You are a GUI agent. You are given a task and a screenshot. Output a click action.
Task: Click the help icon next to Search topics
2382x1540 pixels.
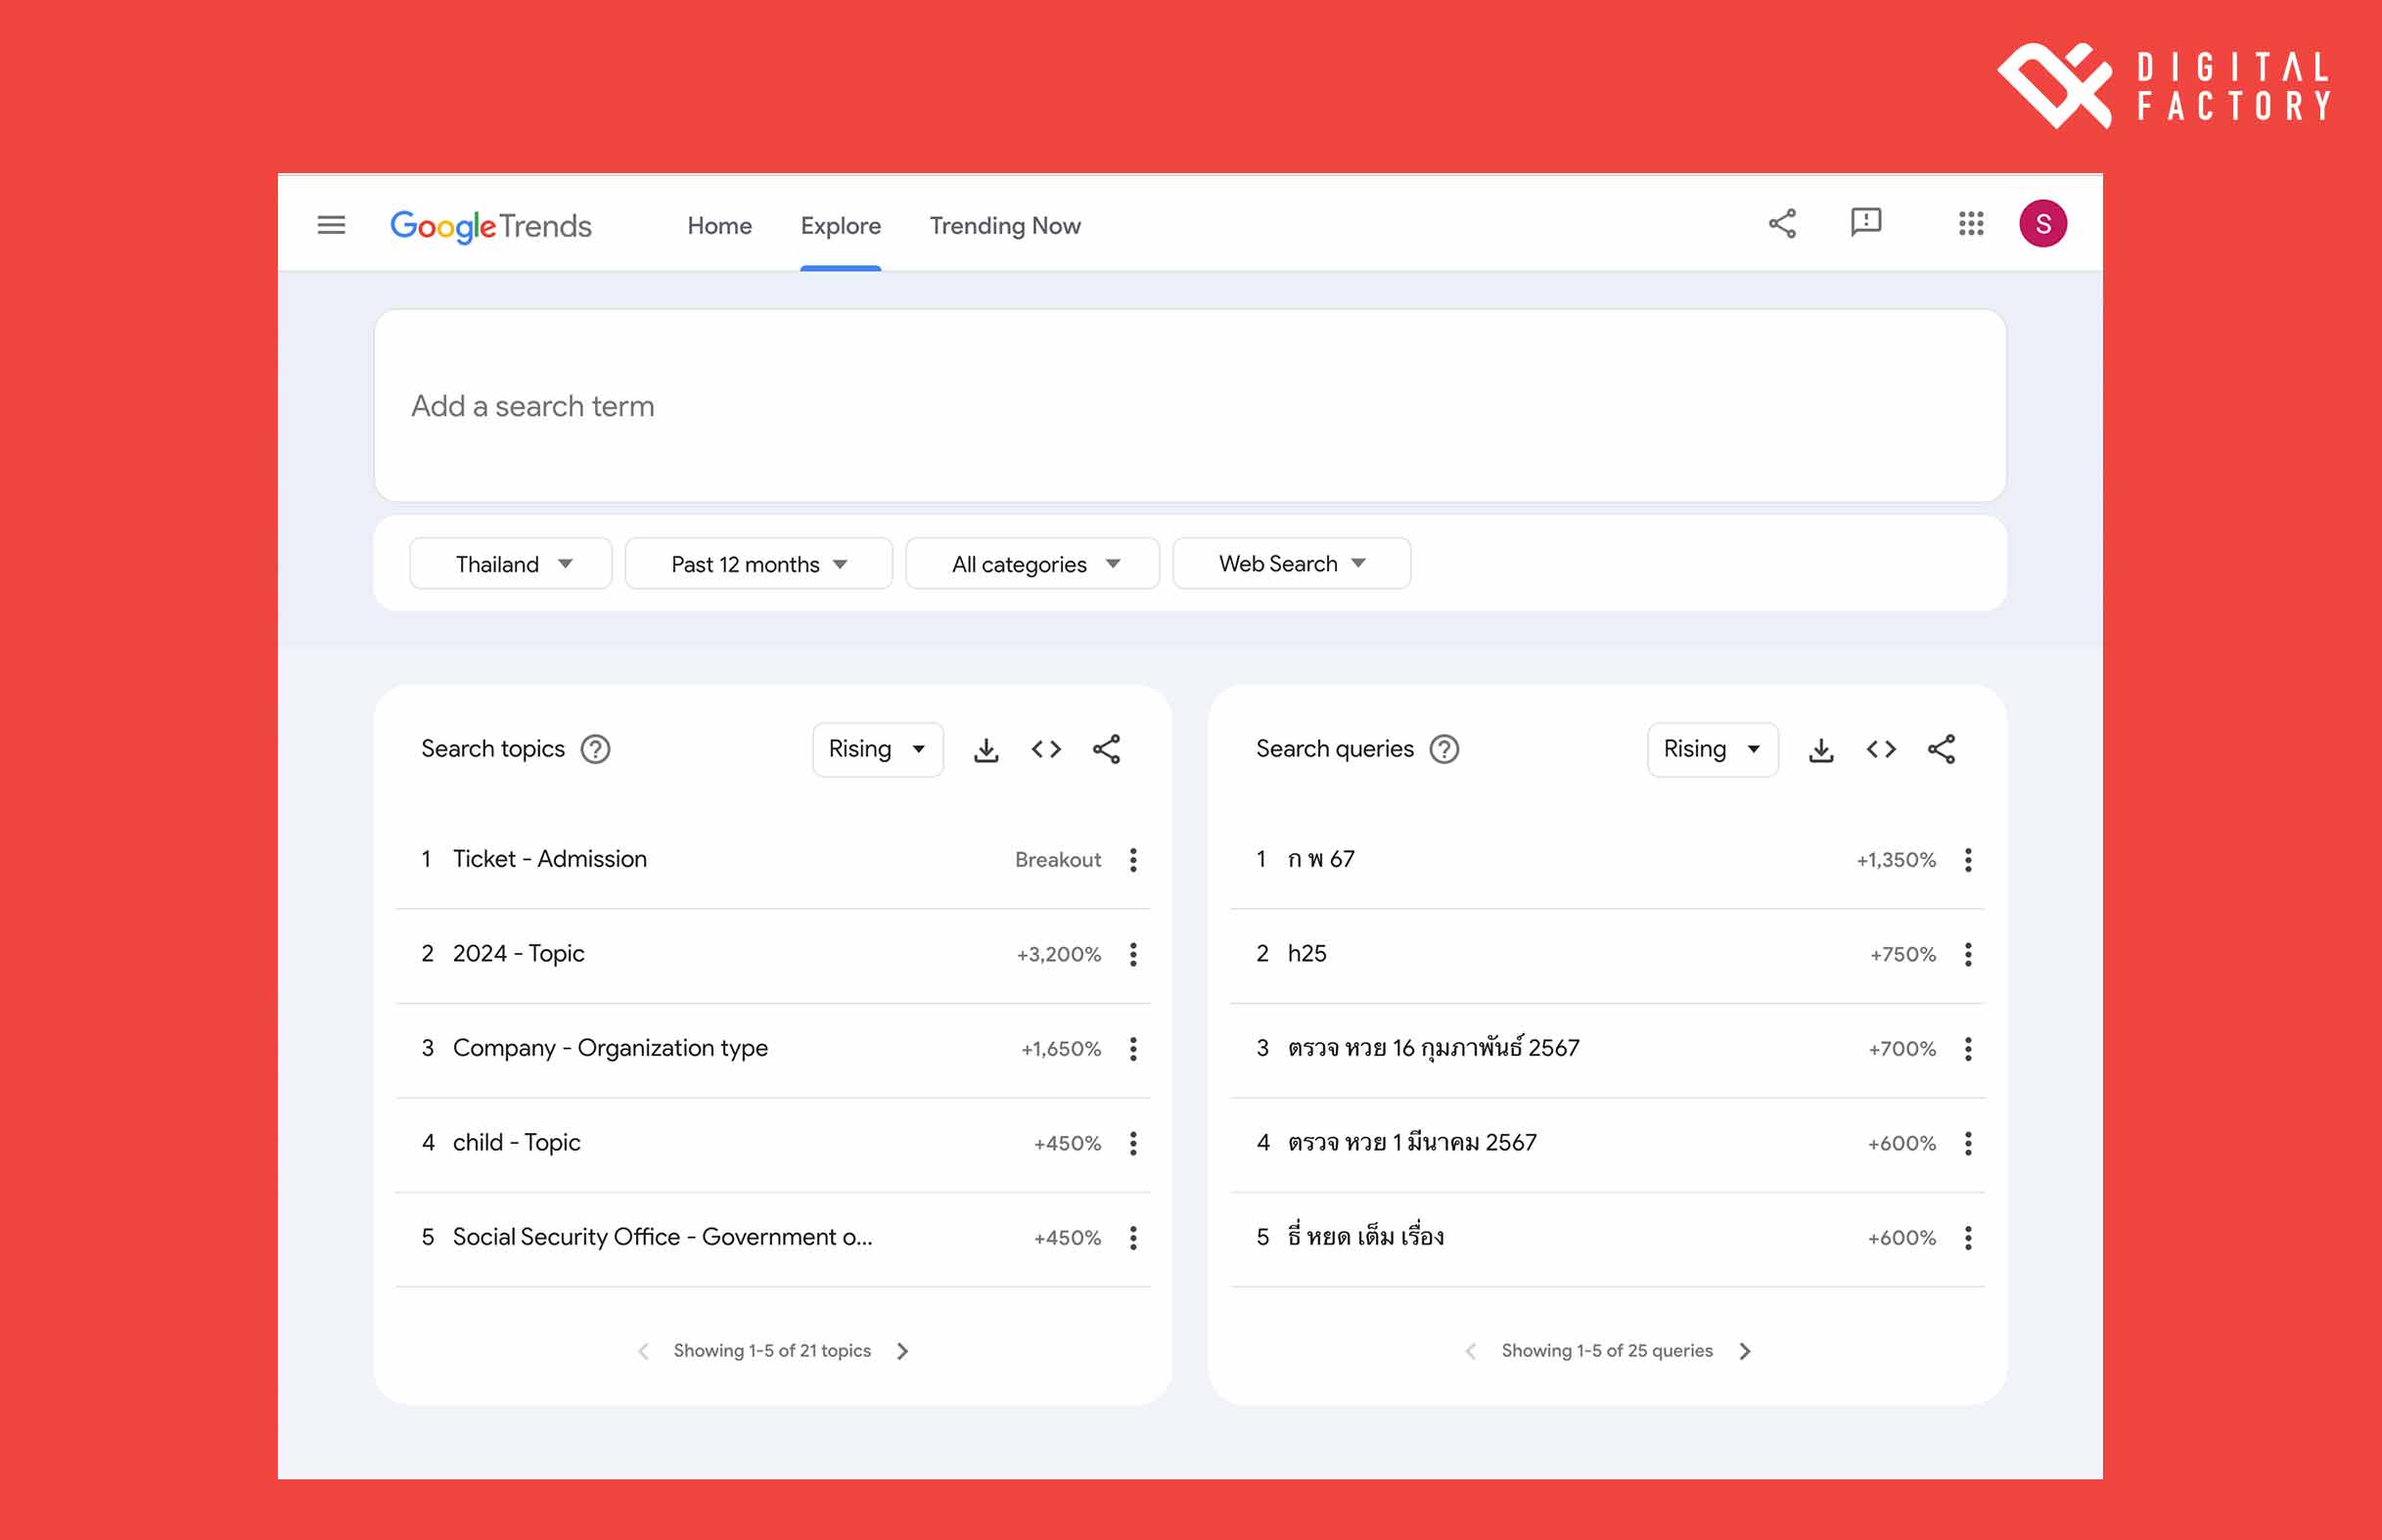tap(599, 748)
